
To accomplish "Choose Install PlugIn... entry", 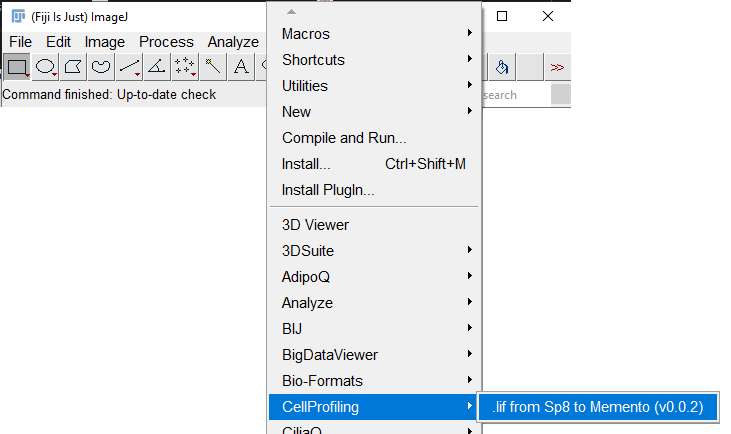I will click(375, 190).
